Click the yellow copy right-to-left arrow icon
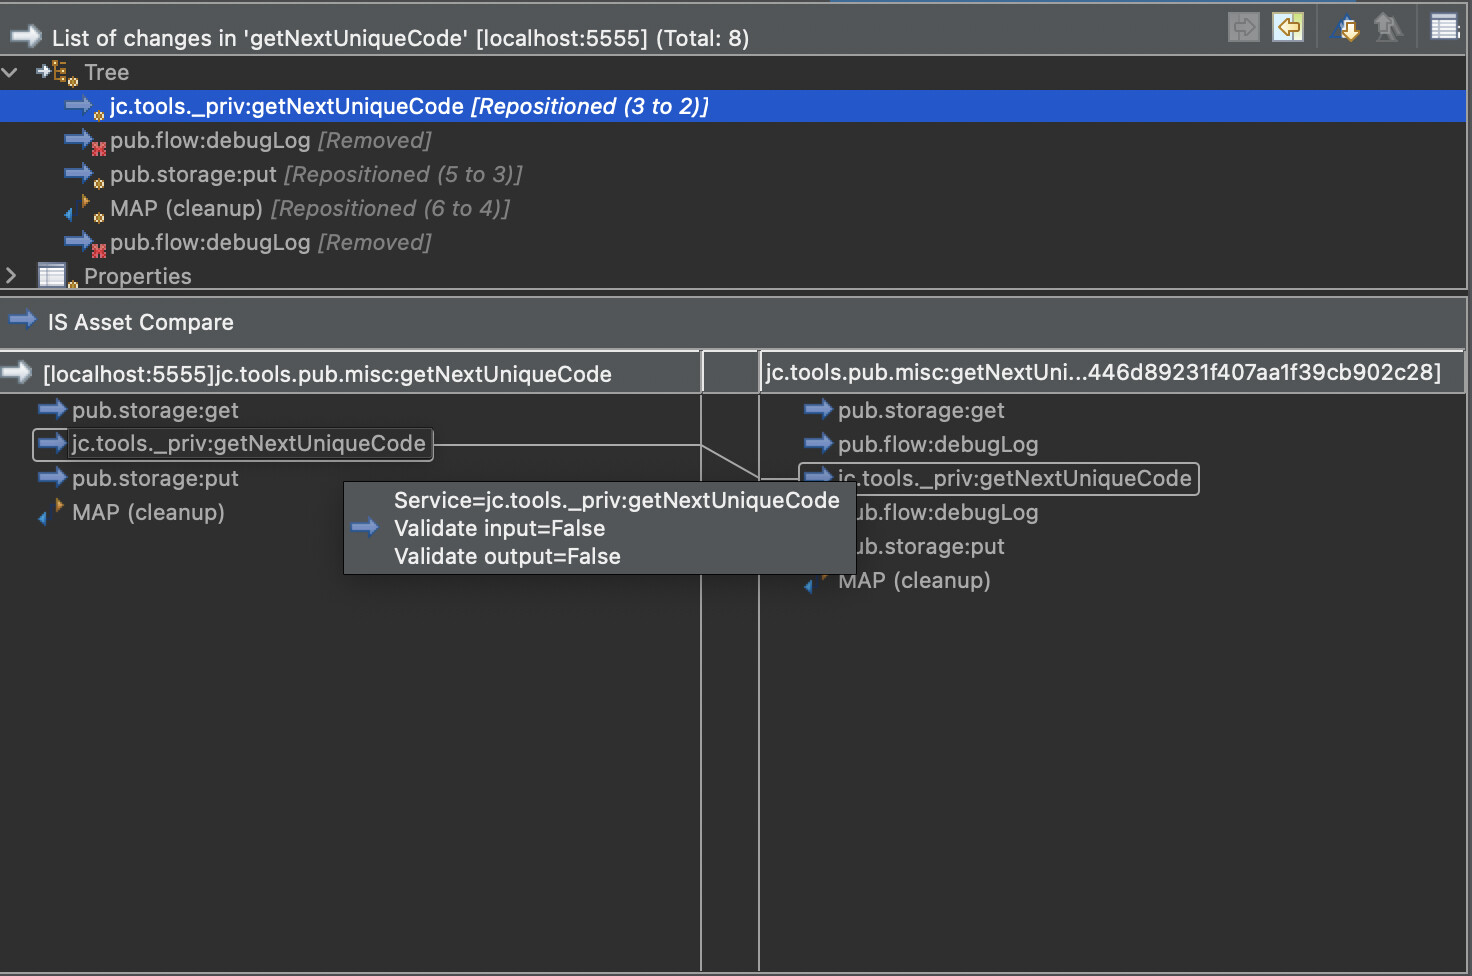The image size is (1472, 976). [x=1288, y=27]
